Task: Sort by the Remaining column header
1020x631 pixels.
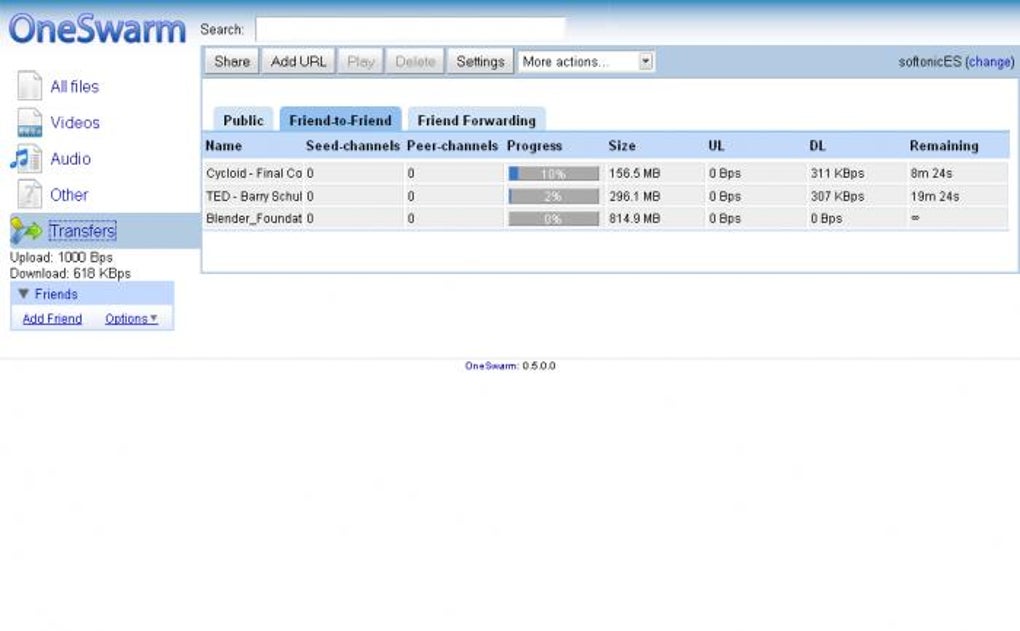Action: (944, 146)
